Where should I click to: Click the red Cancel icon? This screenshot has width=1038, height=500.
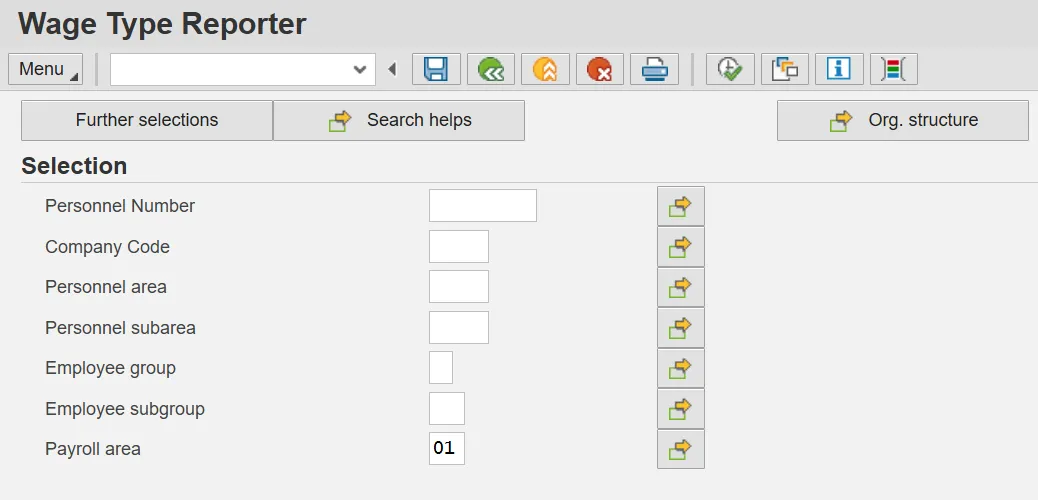tap(599, 69)
